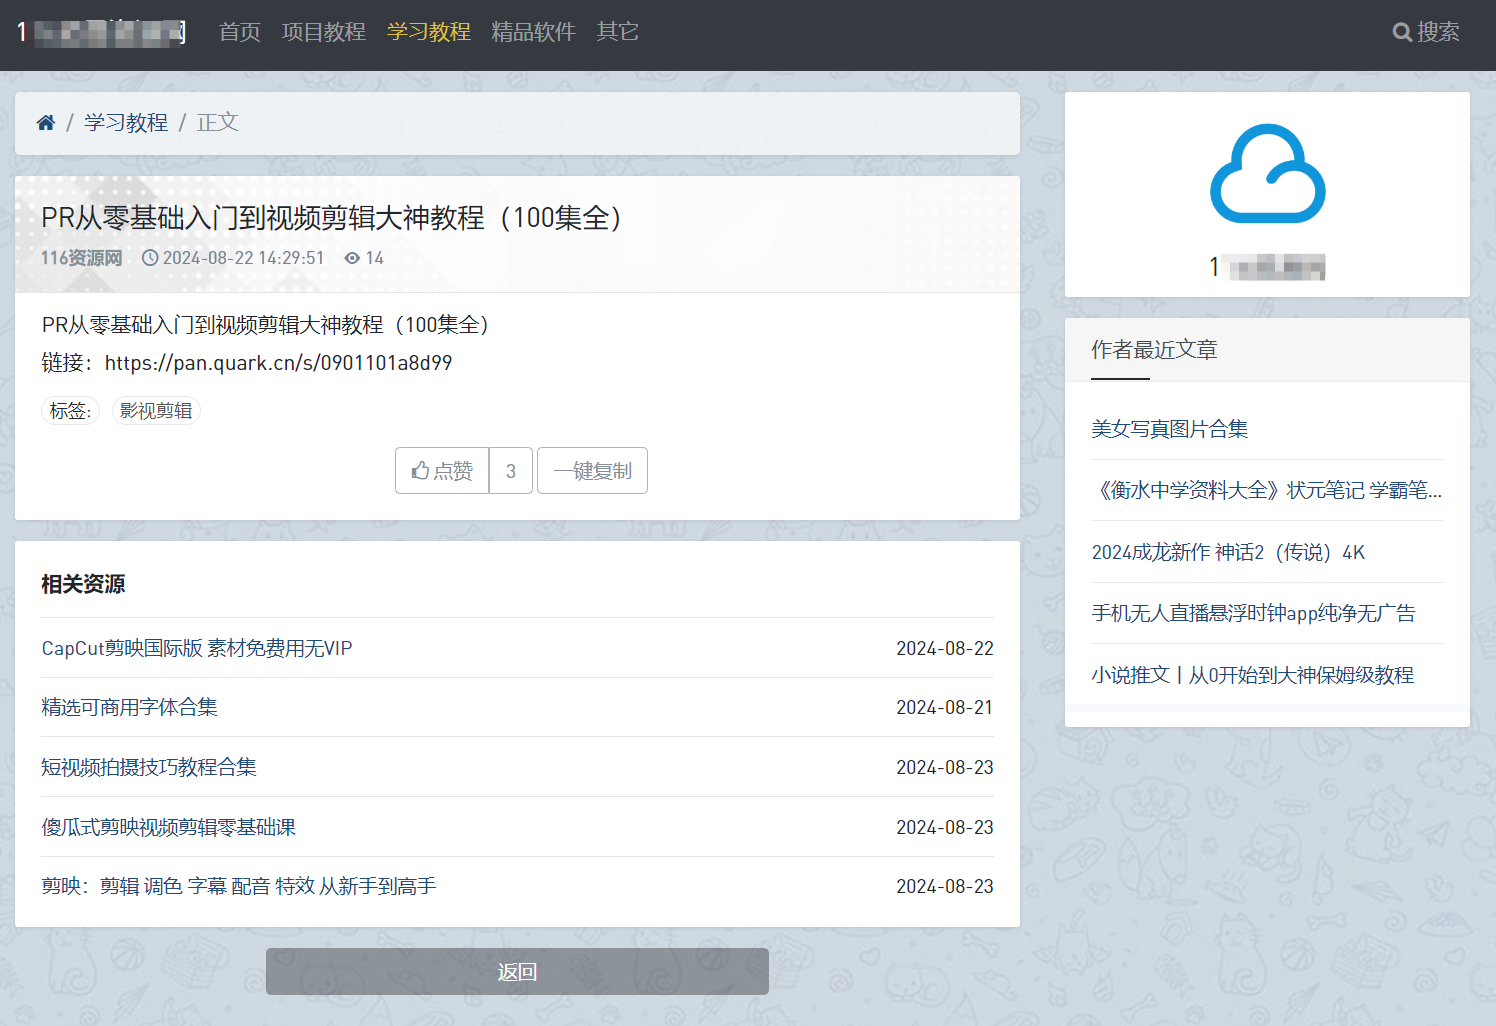Click the home icon in breadcrumb
This screenshot has width=1496, height=1026.
click(x=45, y=123)
